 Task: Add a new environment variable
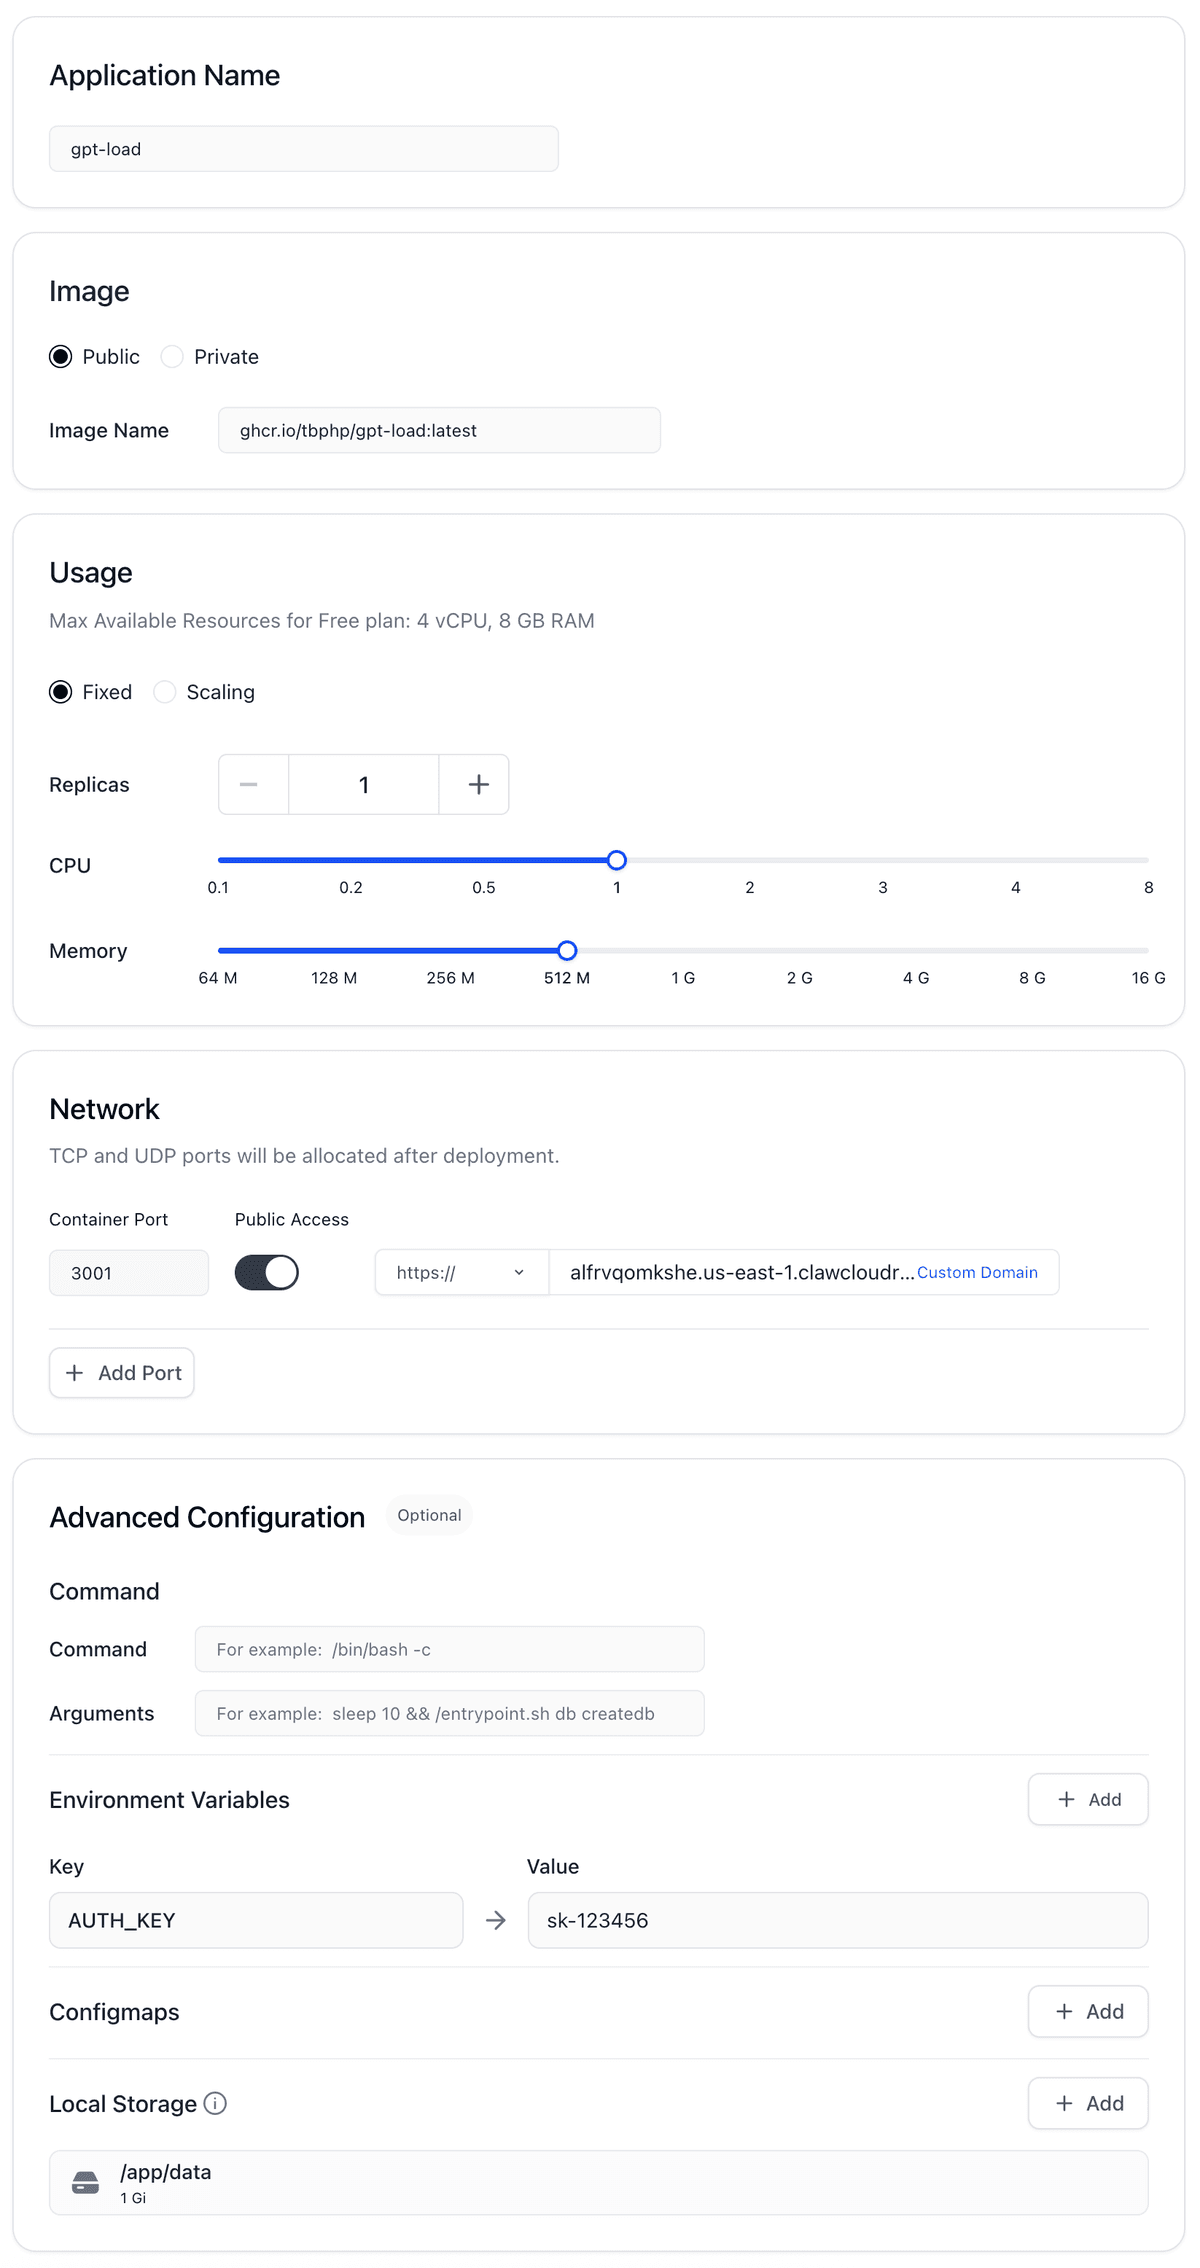point(1088,1799)
